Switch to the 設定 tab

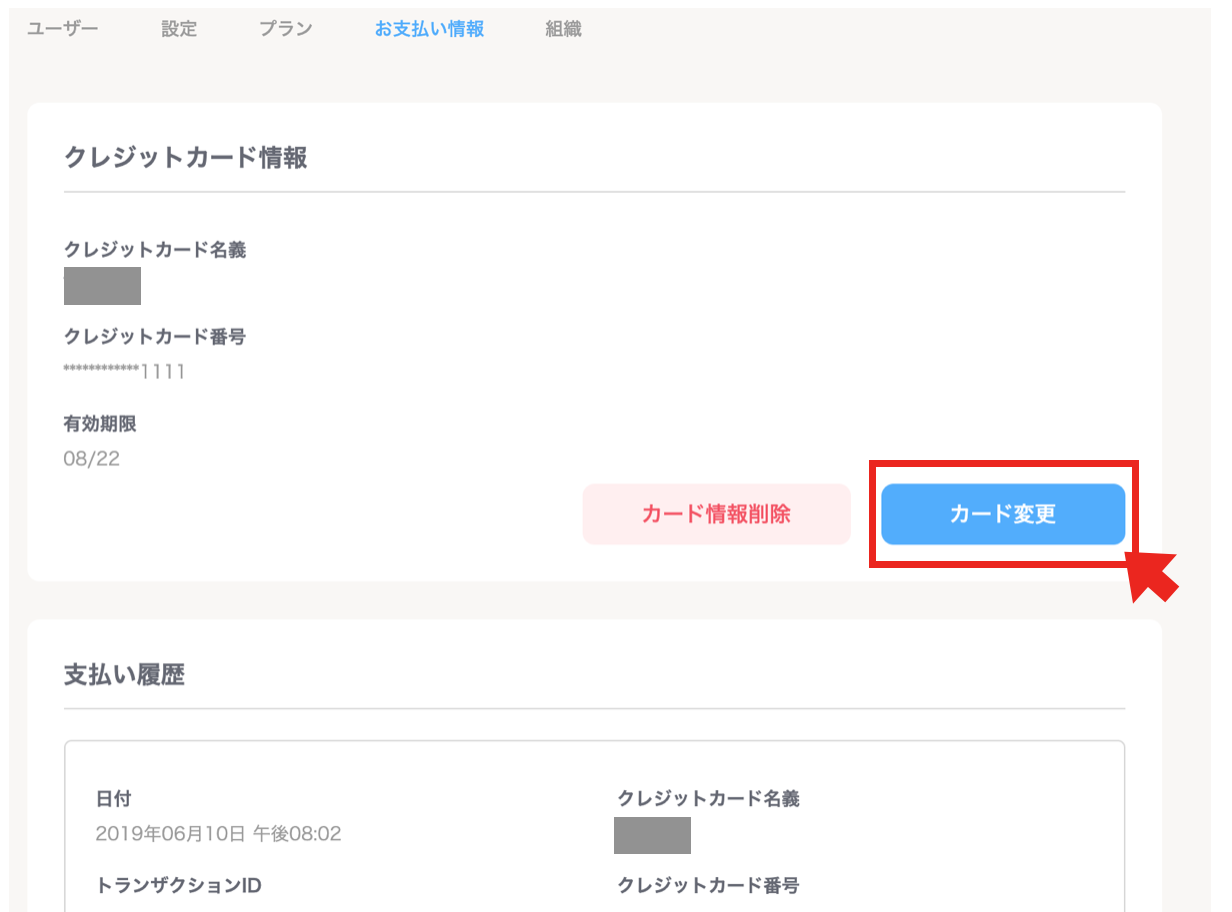click(179, 29)
